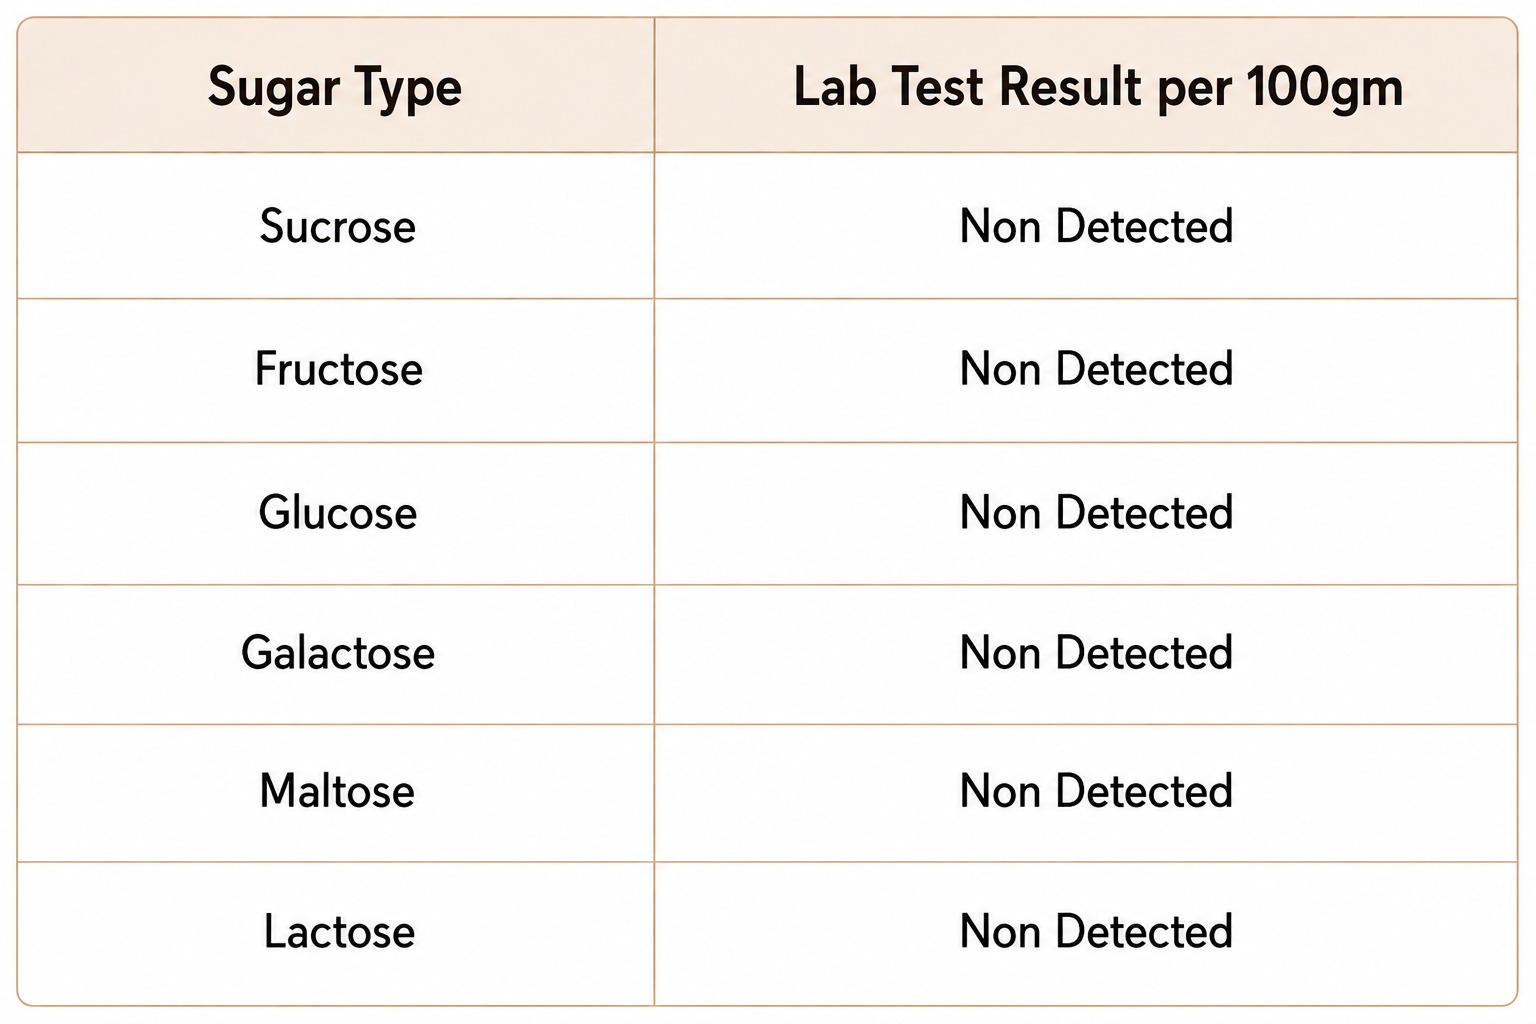Click Non Detected result for Lactose
This screenshot has height=1024, width=1536.
(x=1096, y=932)
